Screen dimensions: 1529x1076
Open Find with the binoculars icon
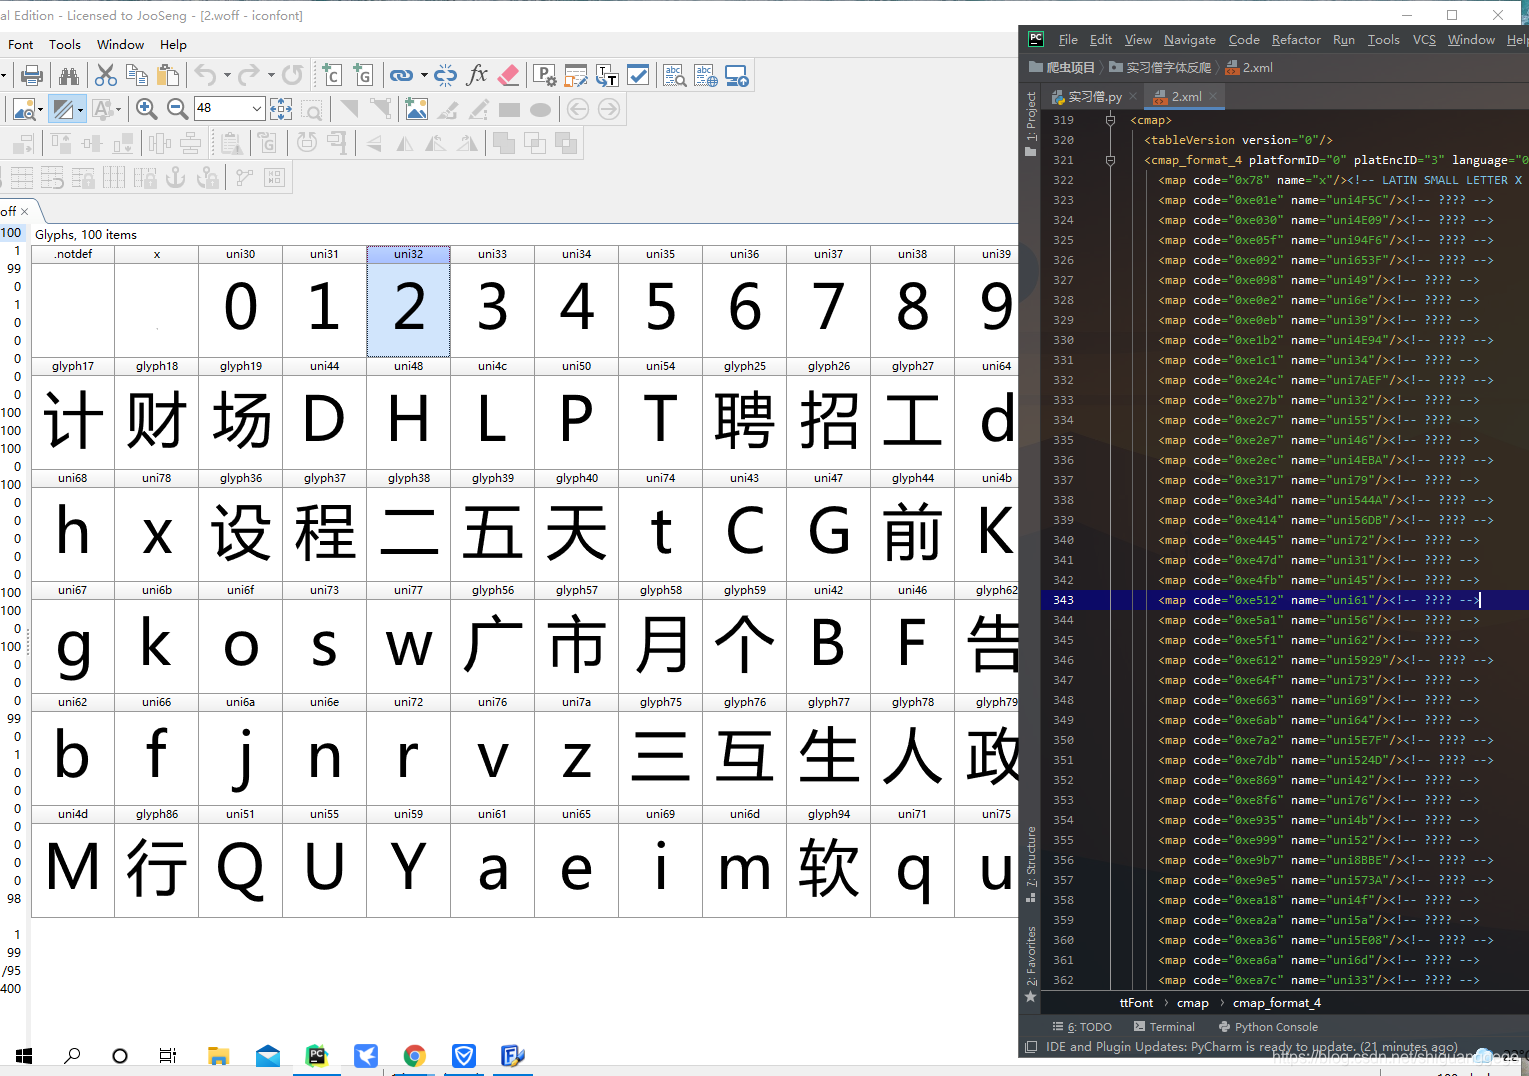tap(69, 76)
